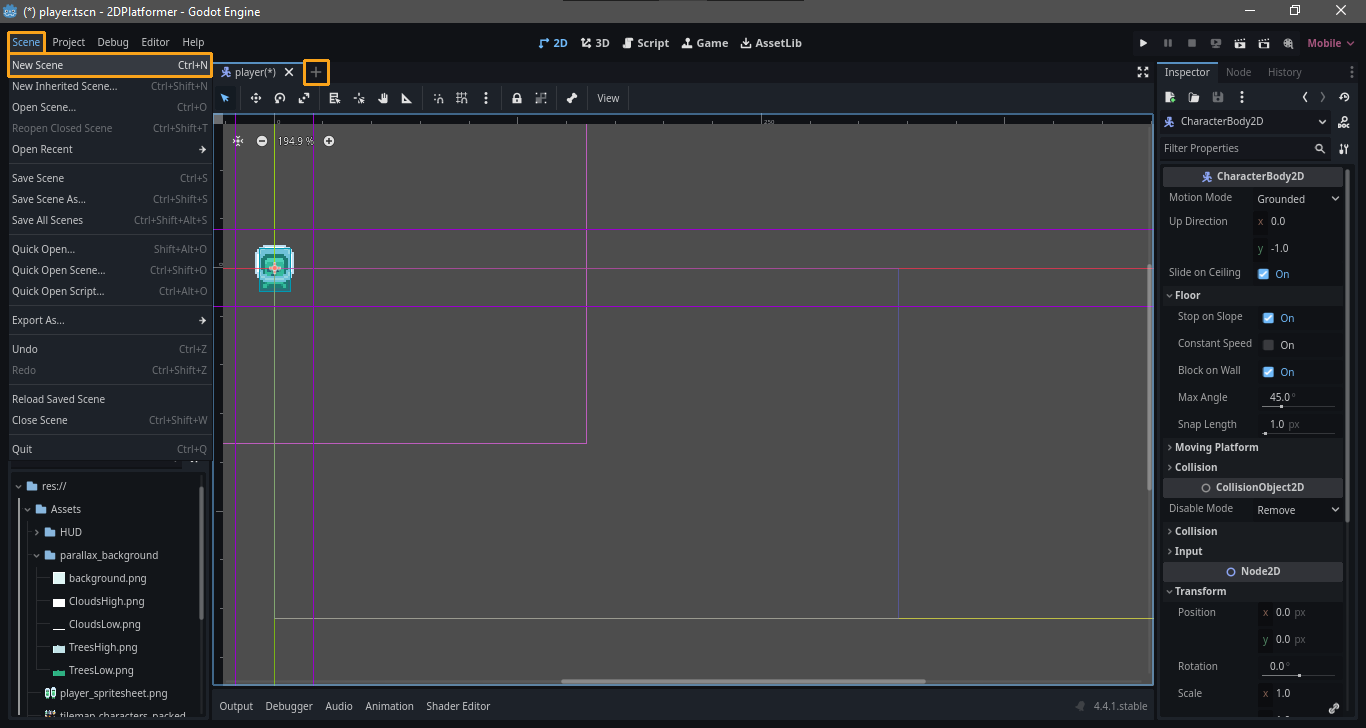Run the project with the play button

[1143, 43]
